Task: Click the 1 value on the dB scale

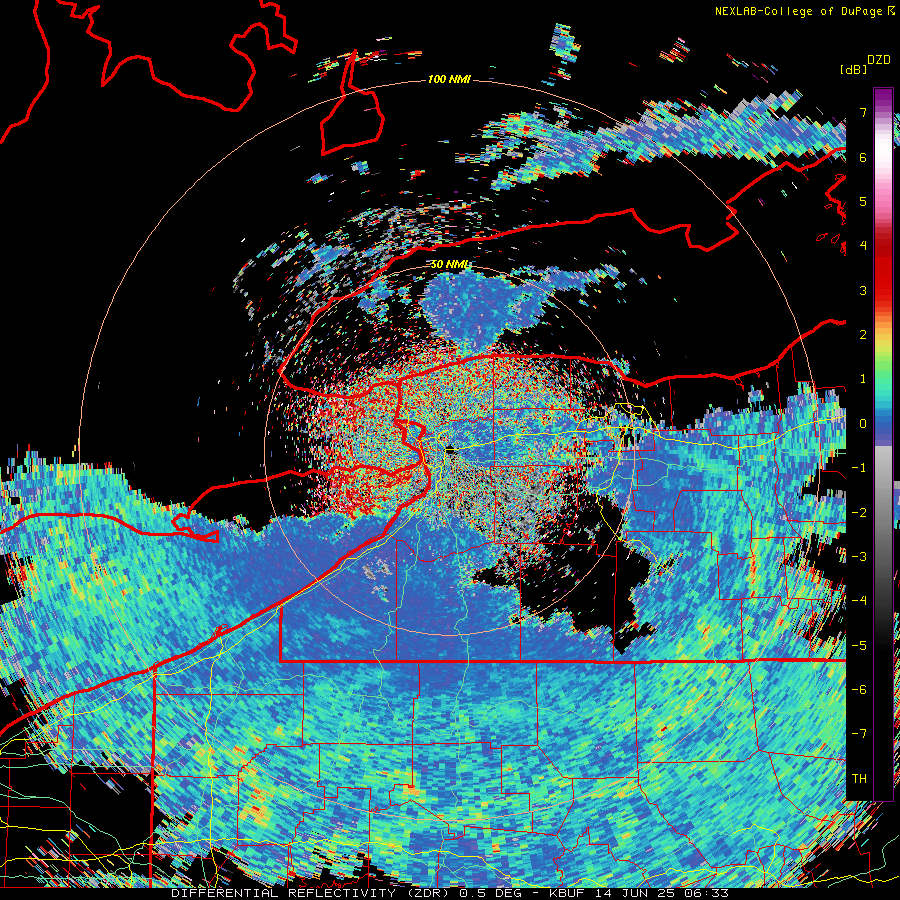Action: [863, 379]
